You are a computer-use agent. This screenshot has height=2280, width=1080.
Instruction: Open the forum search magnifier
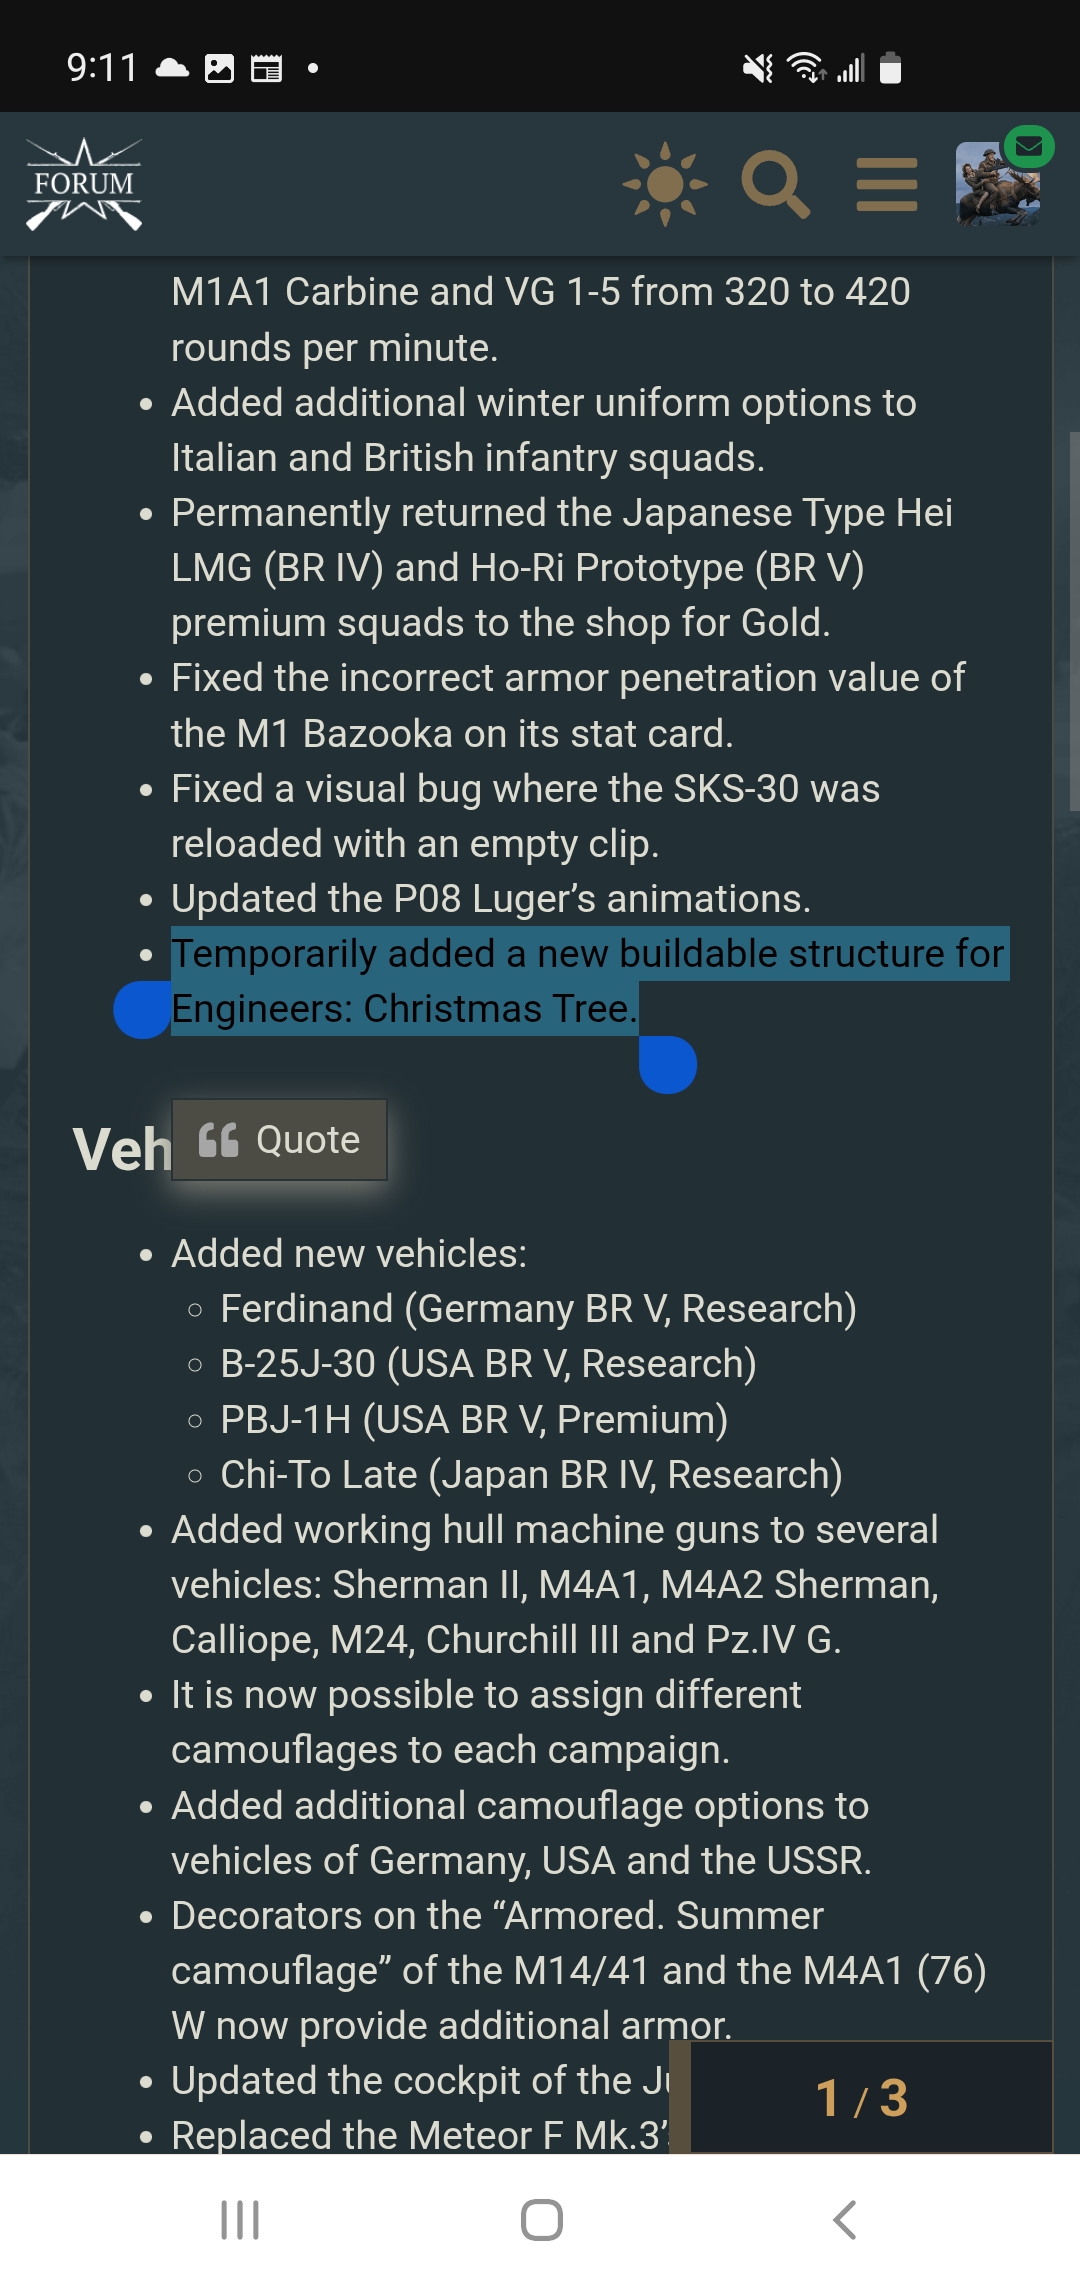point(775,185)
